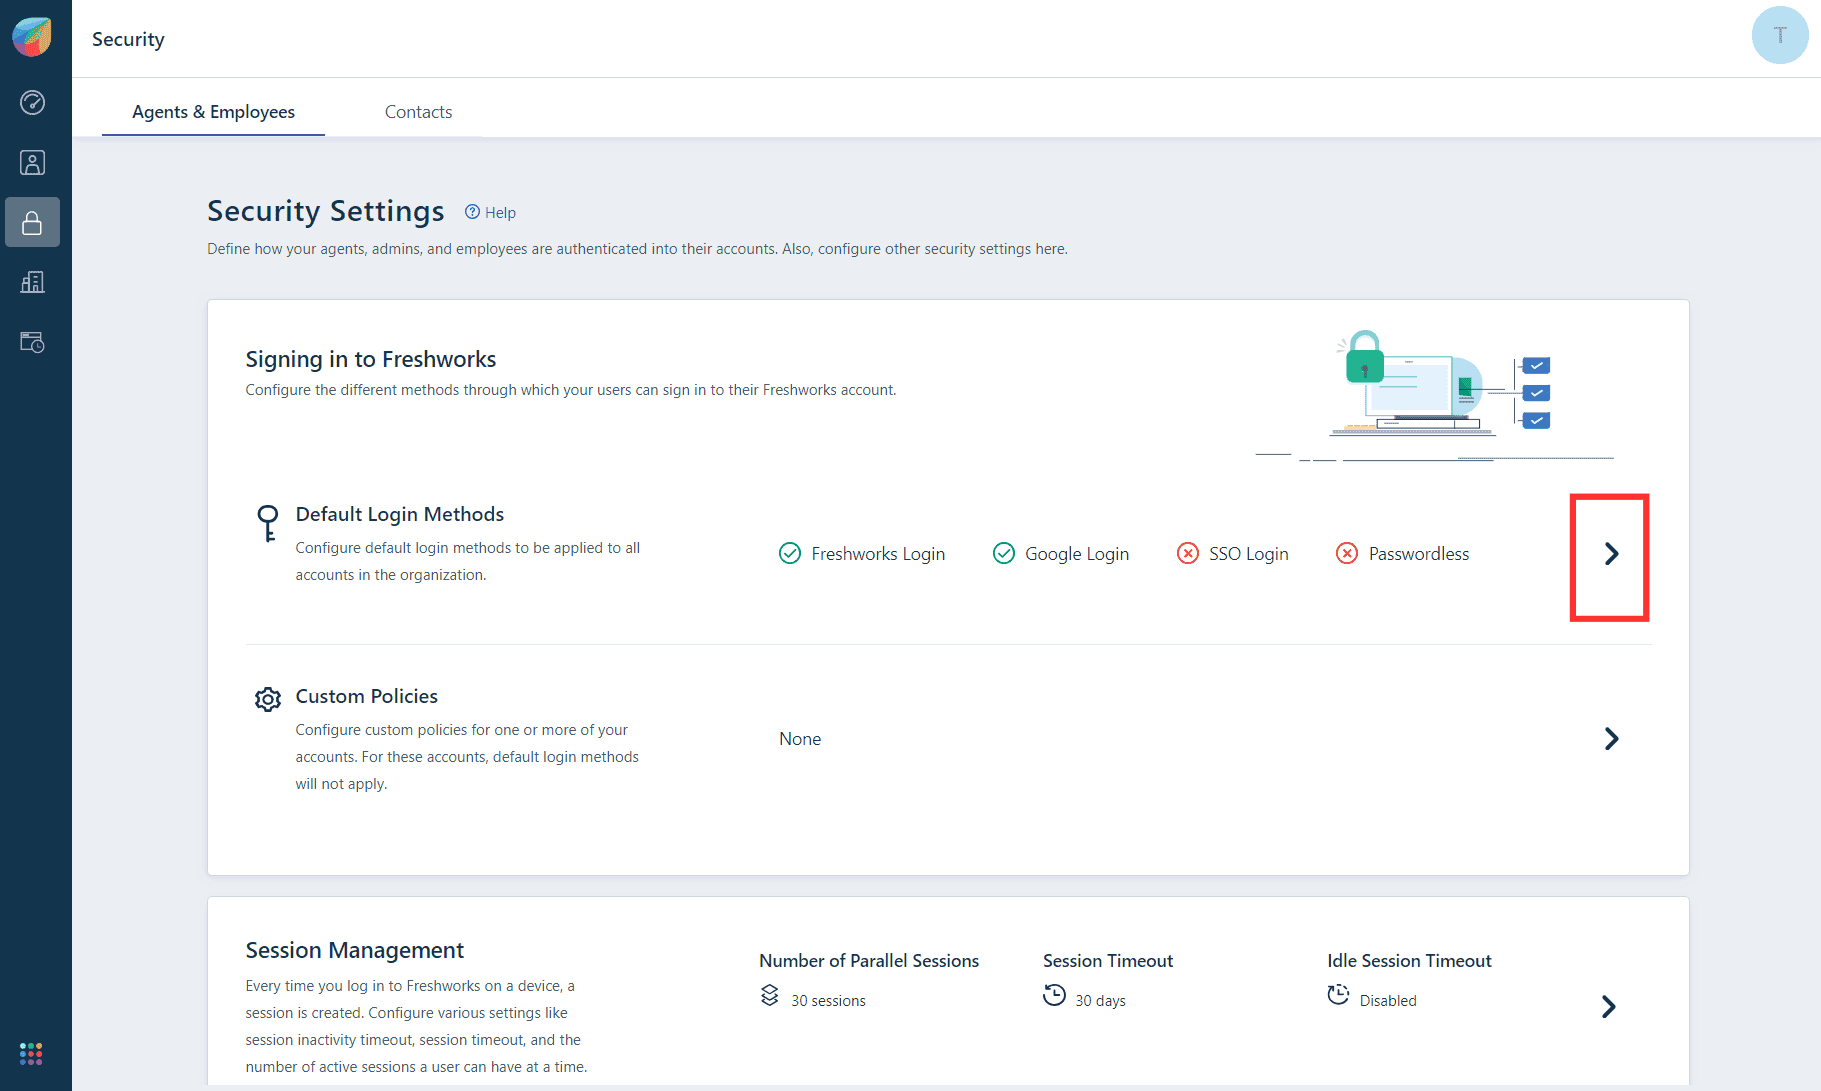
Task: Click the Freshworks Login enabled checkmark
Action: pyautogui.click(x=790, y=553)
